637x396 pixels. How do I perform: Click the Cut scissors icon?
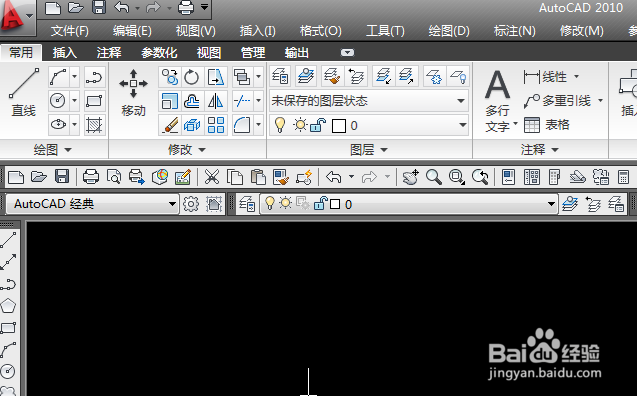(x=212, y=177)
